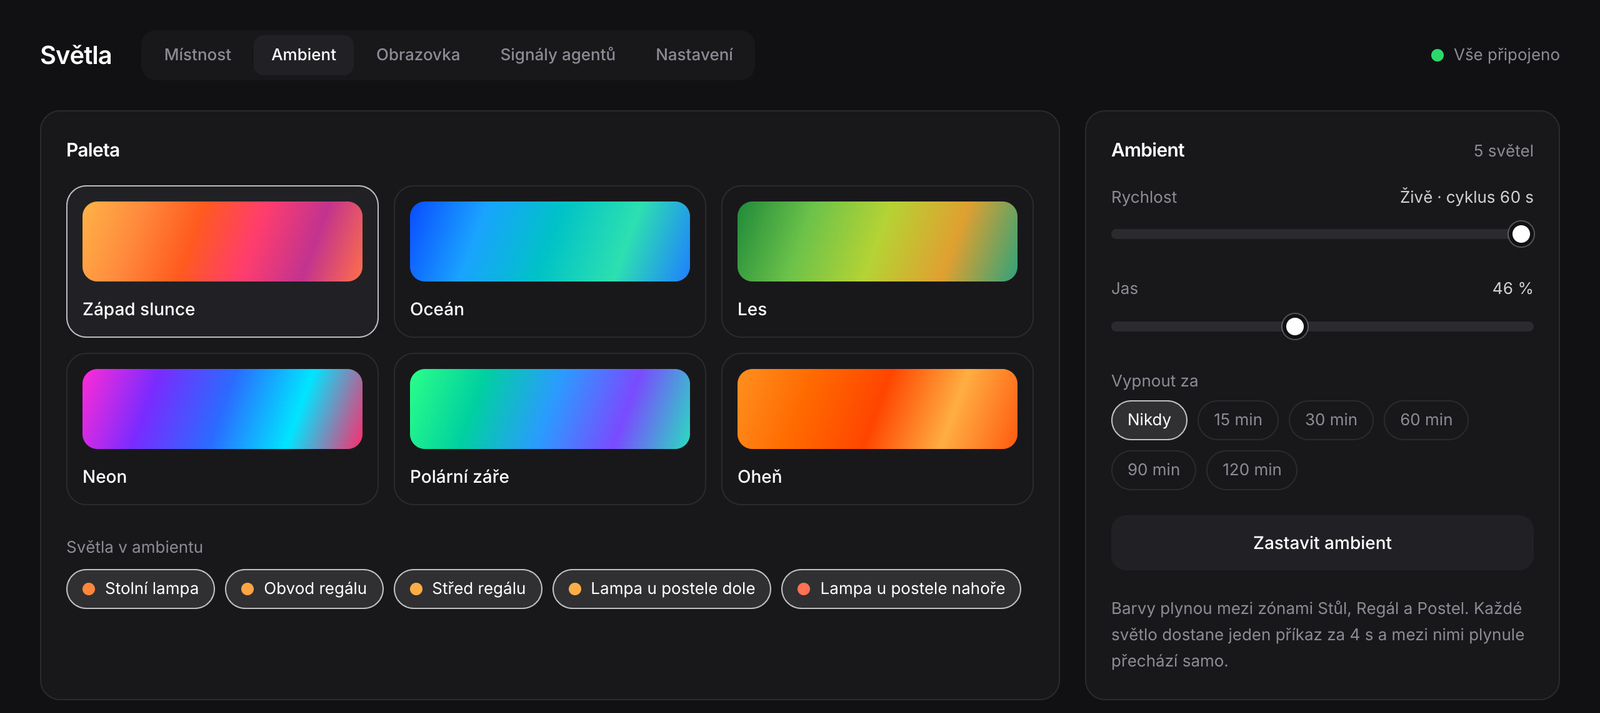The width and height of the screenshot is (1600, 713).
Task: Choose the 30 min auto-off option
Action: click(x=1331, y=420)
